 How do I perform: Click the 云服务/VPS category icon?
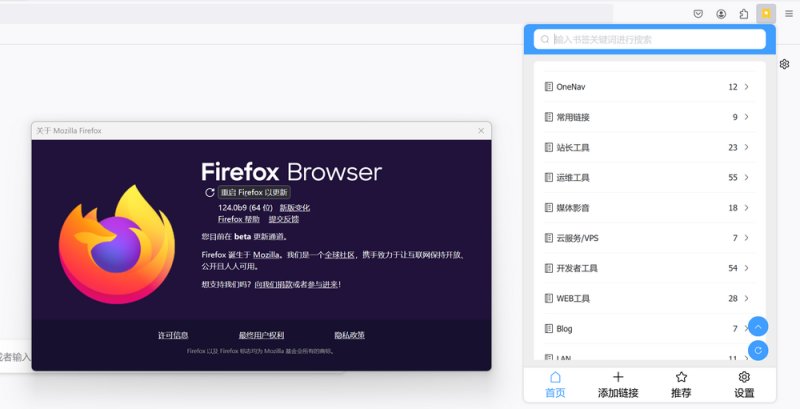click(548, 238)
